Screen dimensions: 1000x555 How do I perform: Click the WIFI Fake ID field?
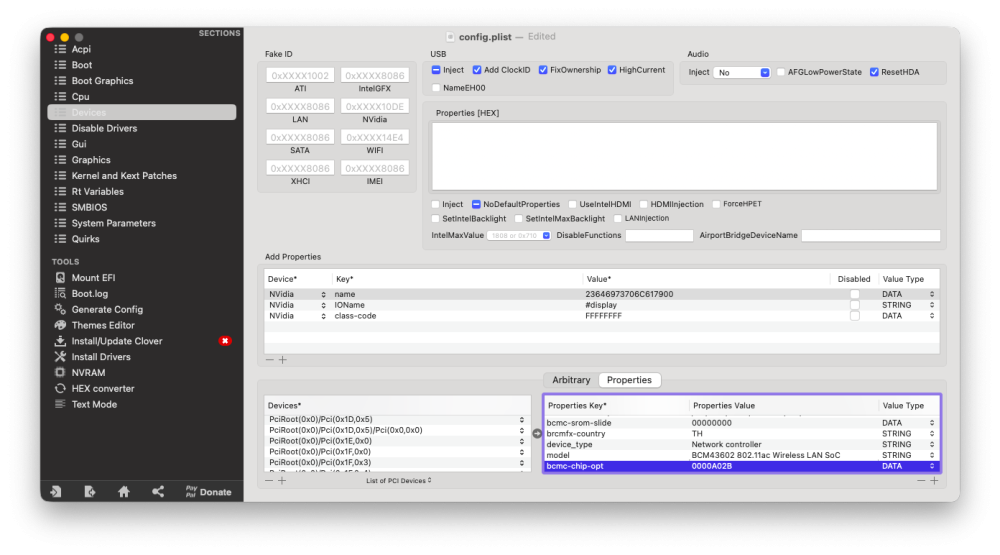point(375,137)
